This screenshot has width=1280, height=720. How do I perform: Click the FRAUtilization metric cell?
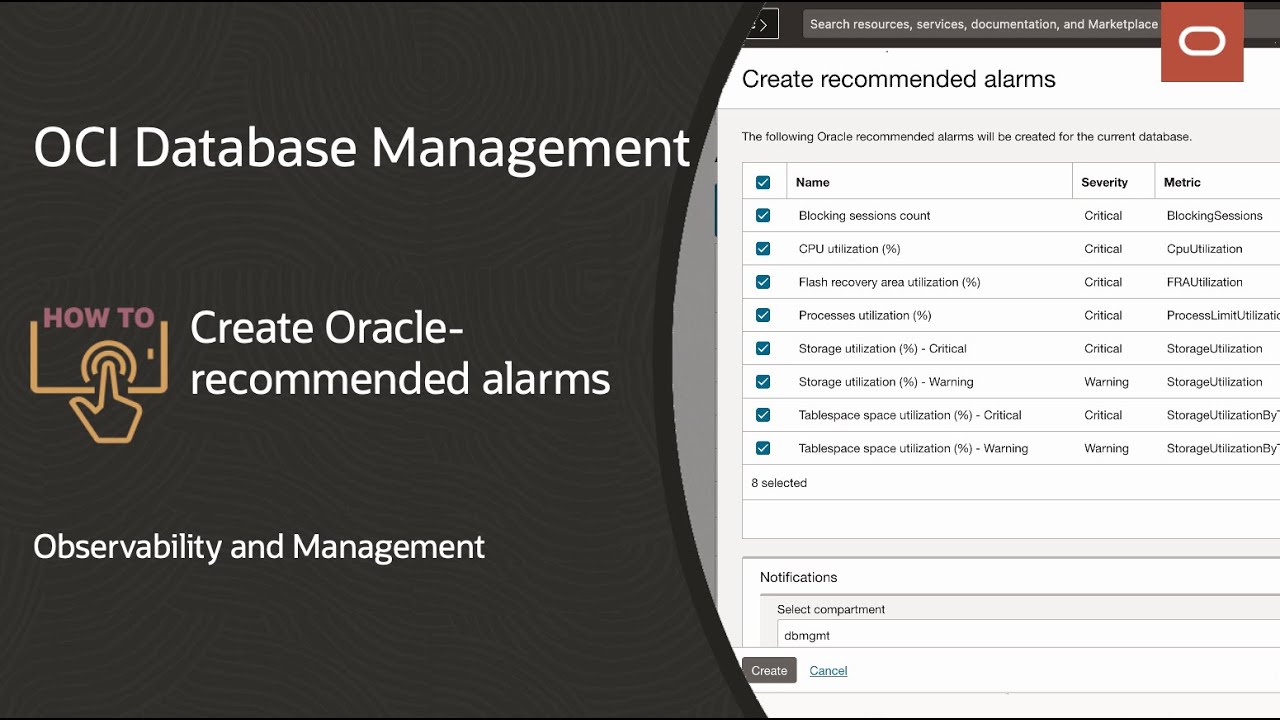click(x=1204, y=282)
